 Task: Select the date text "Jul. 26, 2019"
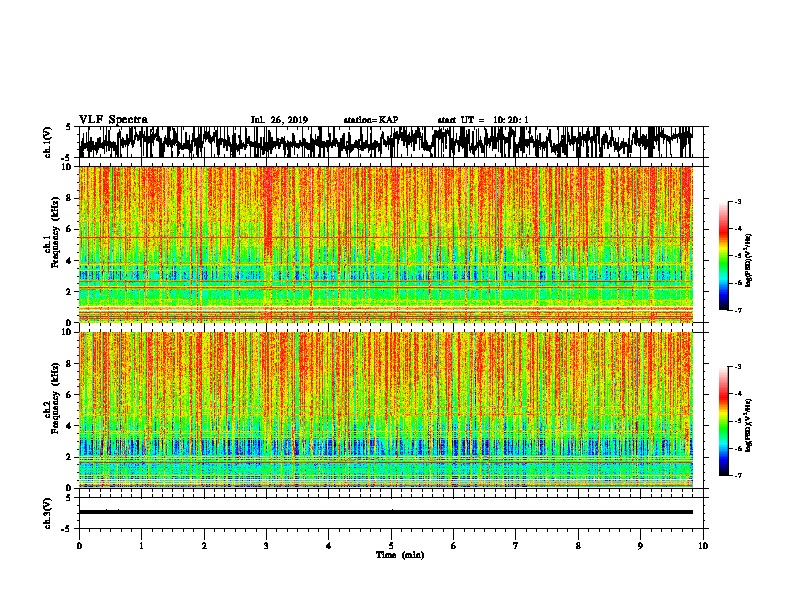(x=279, y=120)
